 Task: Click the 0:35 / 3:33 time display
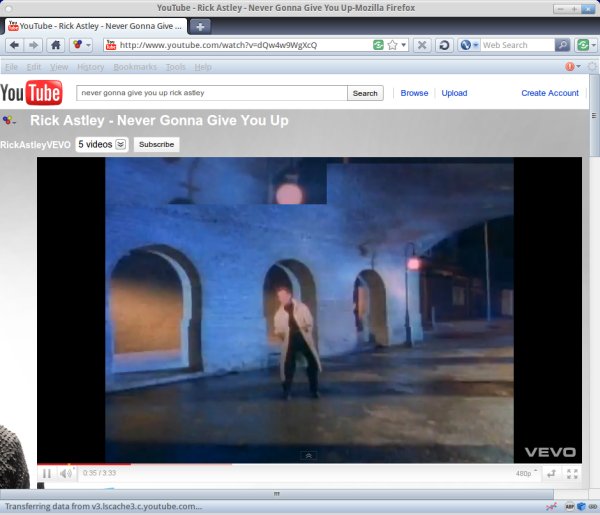click(x=99, y=473)
